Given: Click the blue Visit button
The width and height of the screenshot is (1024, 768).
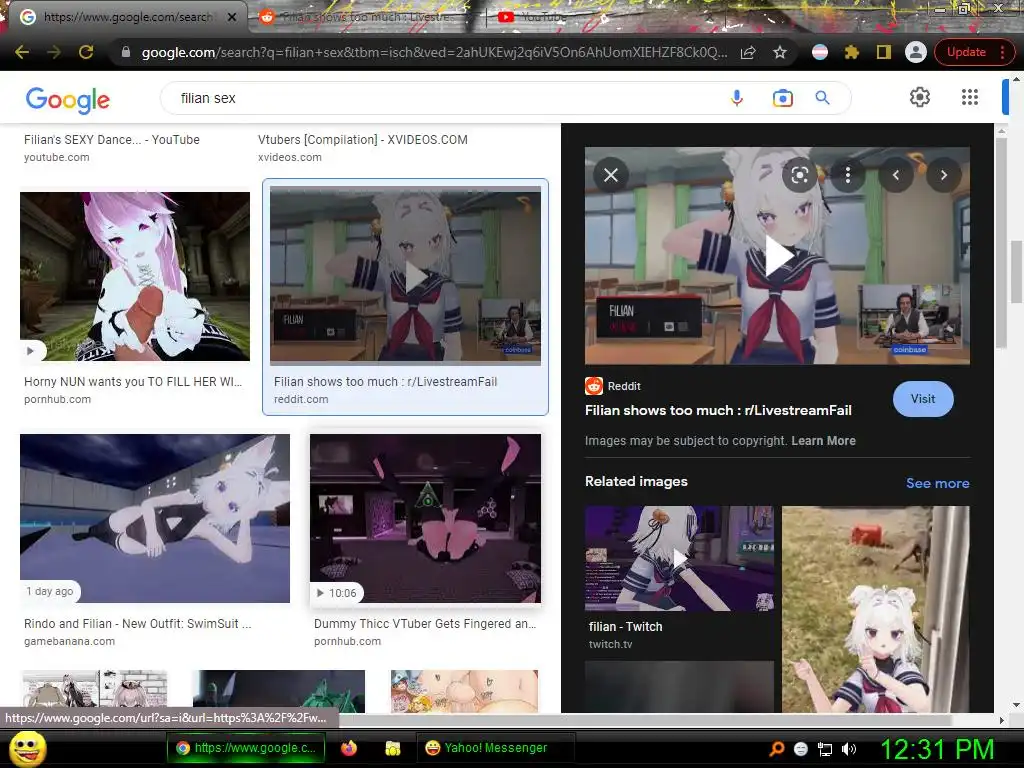Looking at the screenshot, I should pyautogui.click(x=923, y=399).
